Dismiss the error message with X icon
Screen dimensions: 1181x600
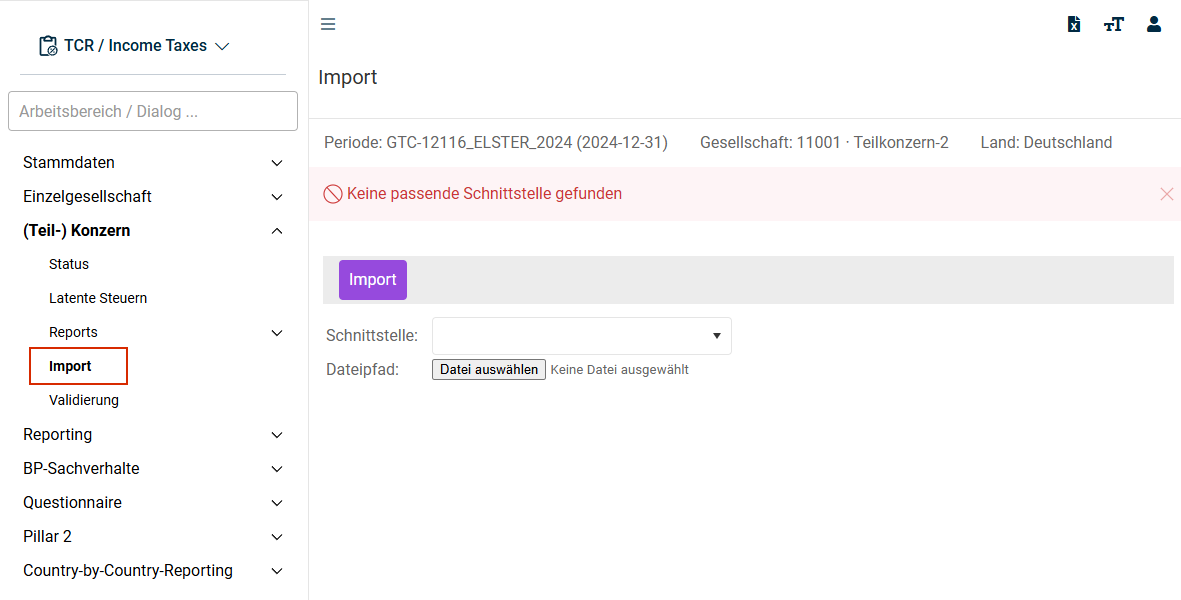coord(1167,194)
